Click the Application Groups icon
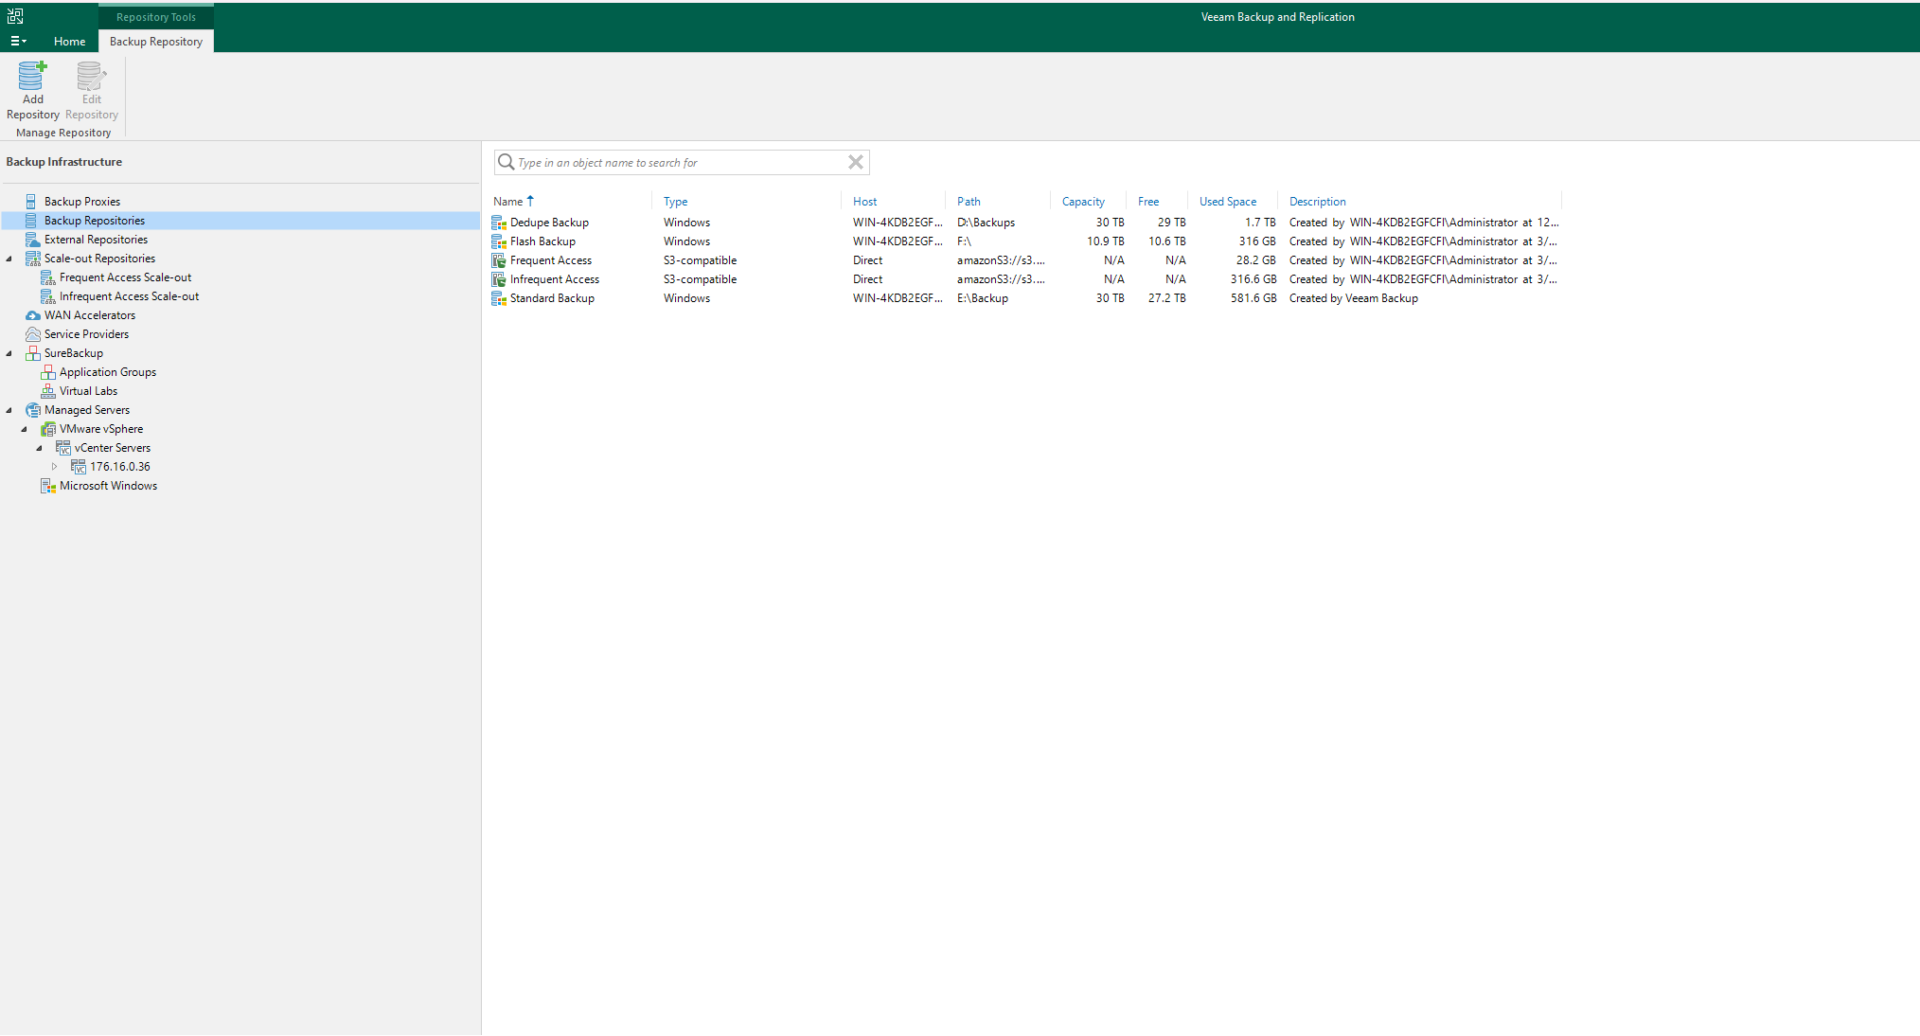This screenshot has width=1920, height=1036. tap(47, 372)
